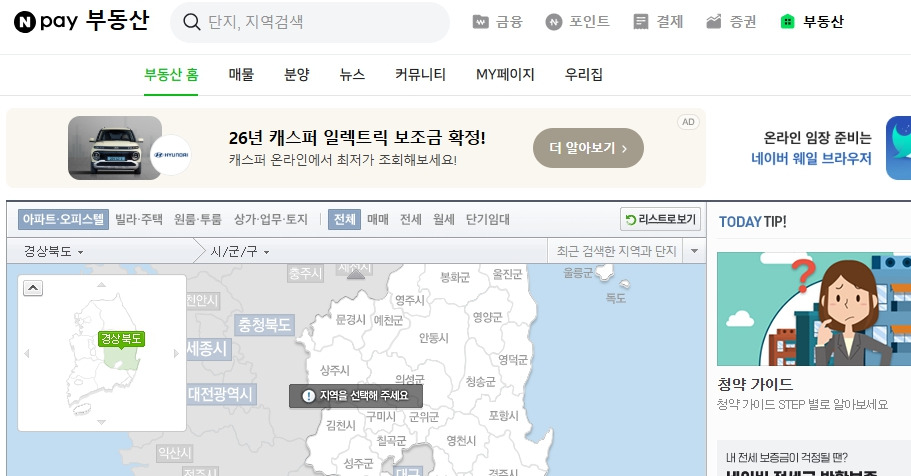911x476 pixels.
Task: Select 울진군 on the map
Action: tap(507, 274)
